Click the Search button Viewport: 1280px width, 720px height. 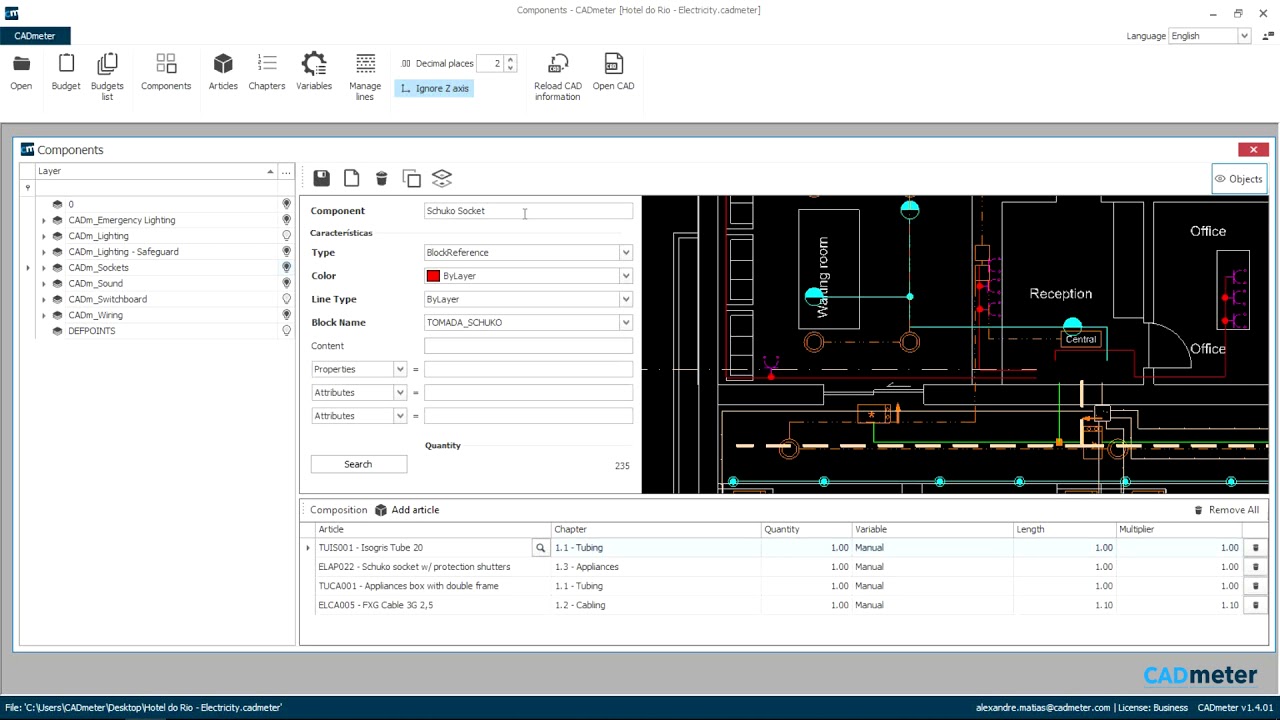358,464
